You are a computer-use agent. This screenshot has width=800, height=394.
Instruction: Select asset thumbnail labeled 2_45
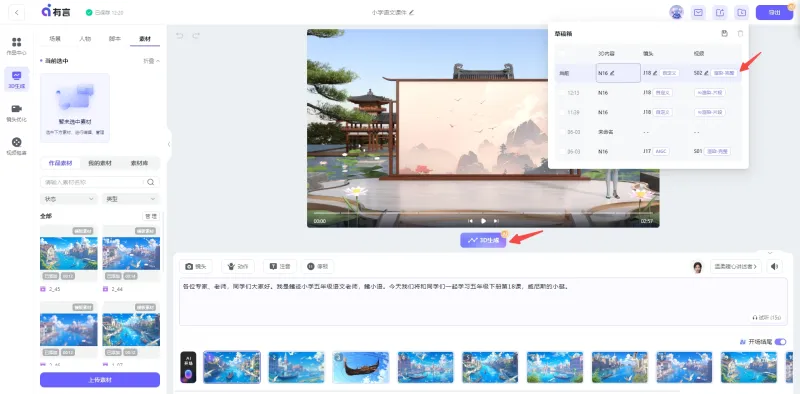click(68, 253)
